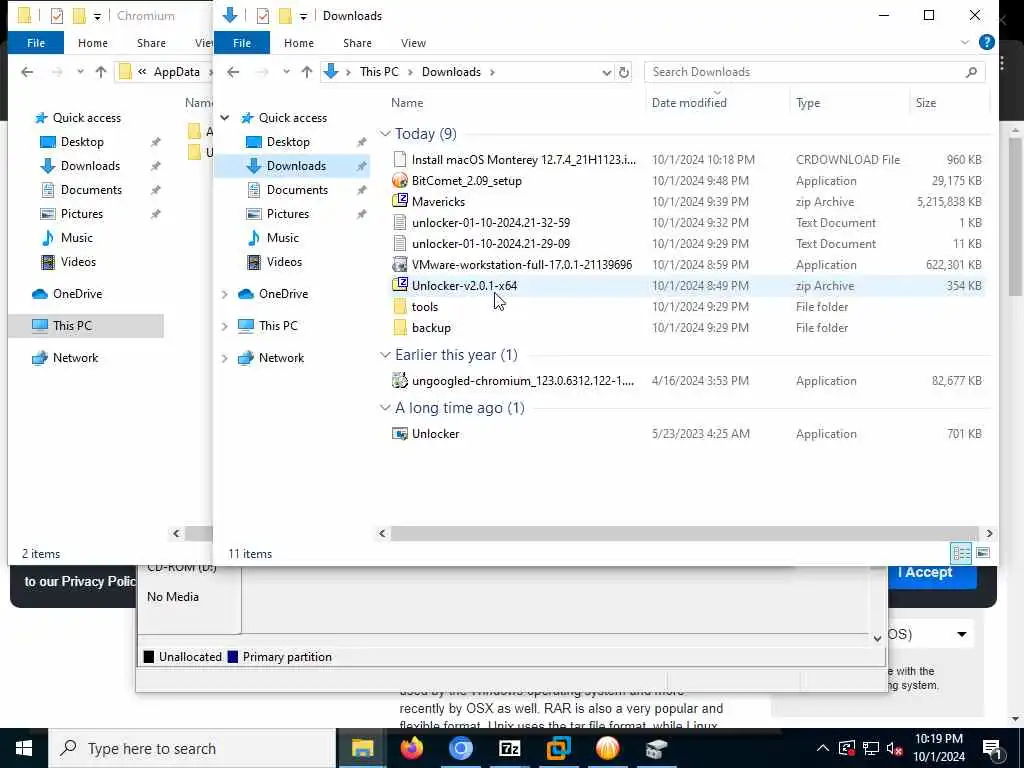Select the Unlocker-v2.0.1-x64 zip icon
The width and height of the screenshot is (1024, 768).
click(400, 285)
